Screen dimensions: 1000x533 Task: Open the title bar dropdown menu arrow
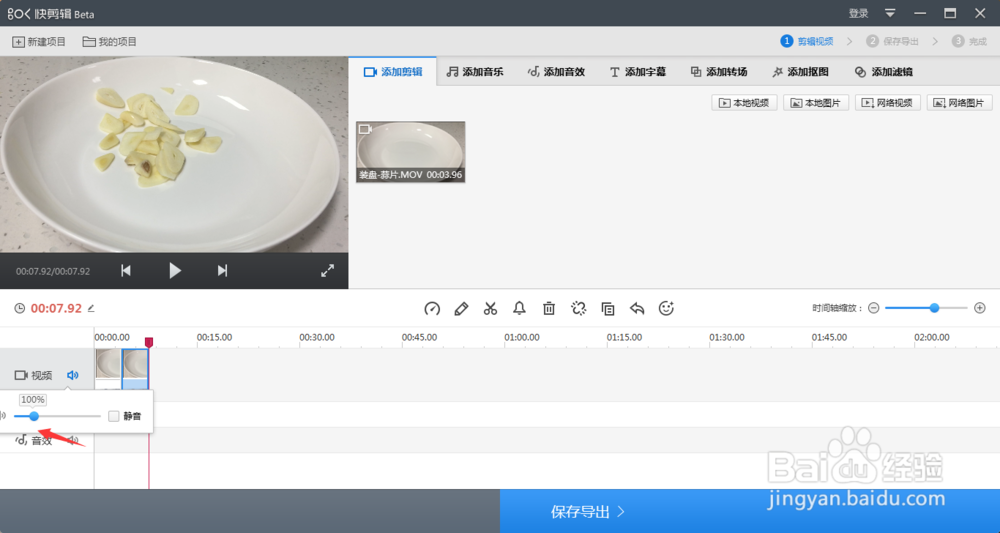coord(890,13)
